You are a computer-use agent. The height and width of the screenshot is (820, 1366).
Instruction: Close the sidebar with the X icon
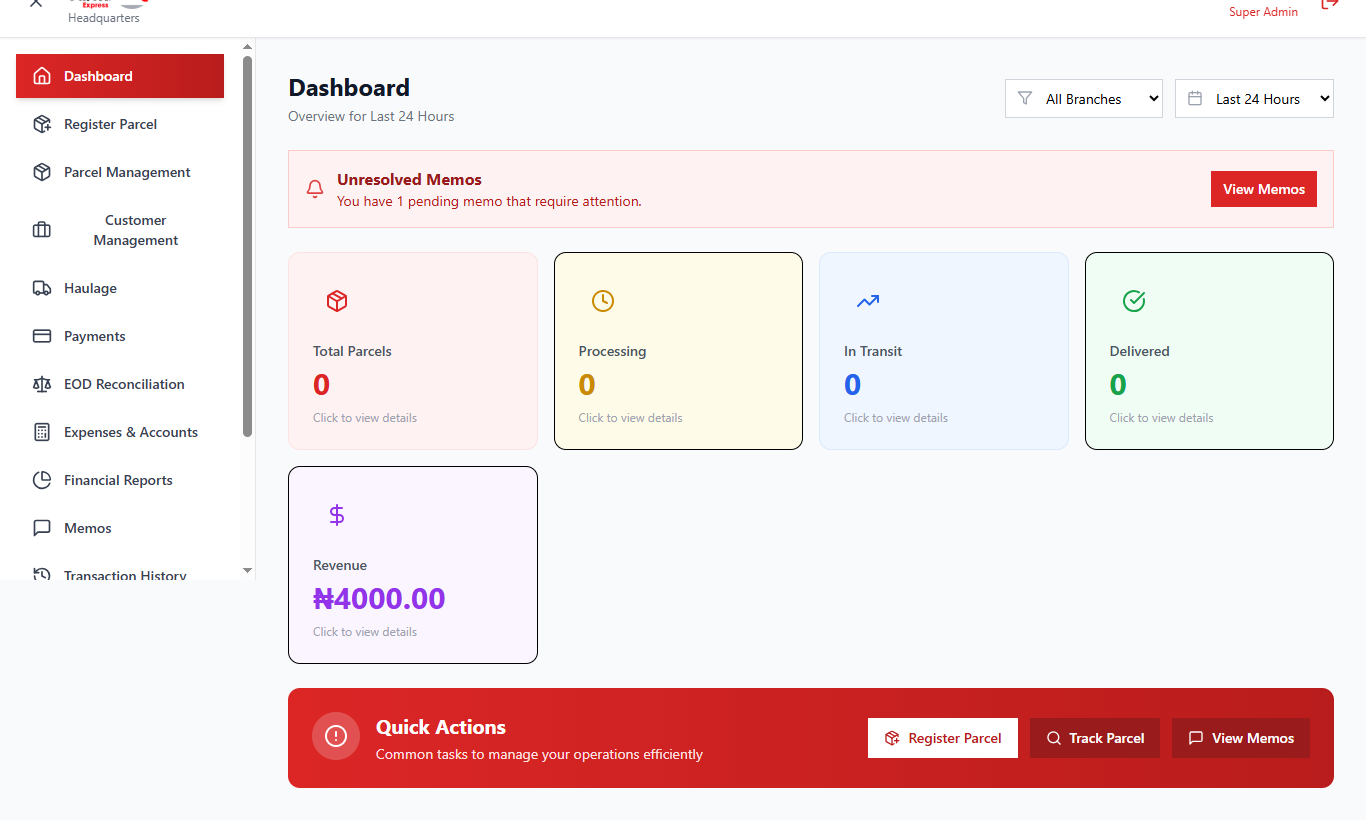point(36,4)
